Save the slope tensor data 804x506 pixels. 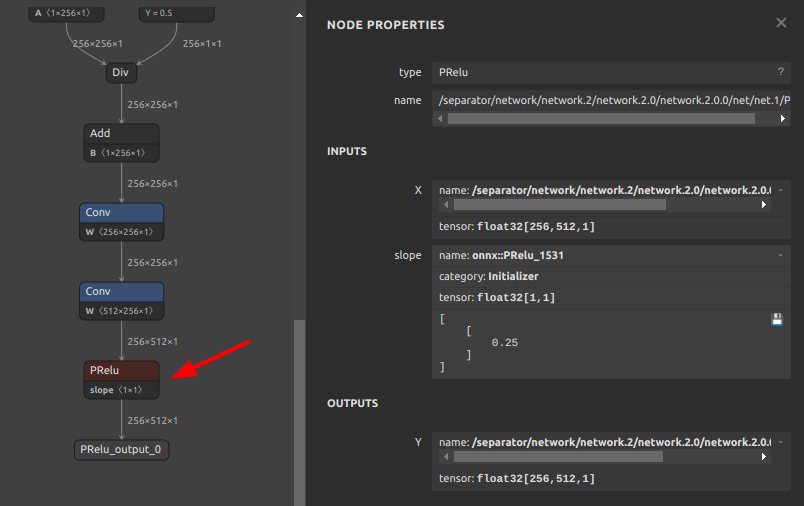(777, 319)
